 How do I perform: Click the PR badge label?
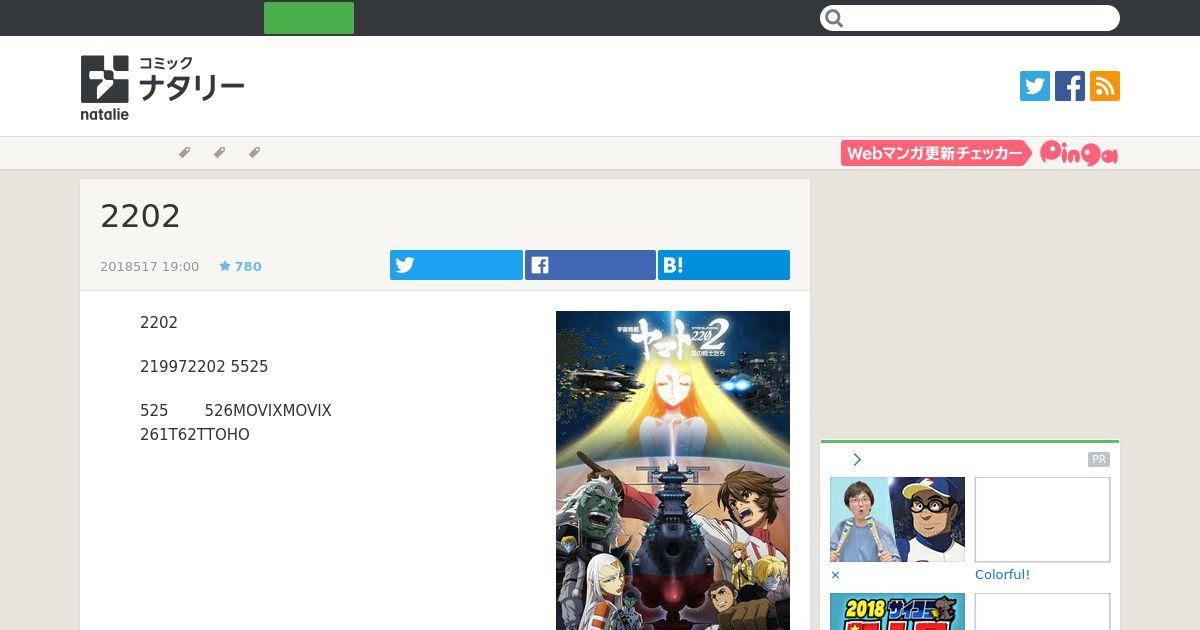pyautogui.click(x=1099, y=460)
